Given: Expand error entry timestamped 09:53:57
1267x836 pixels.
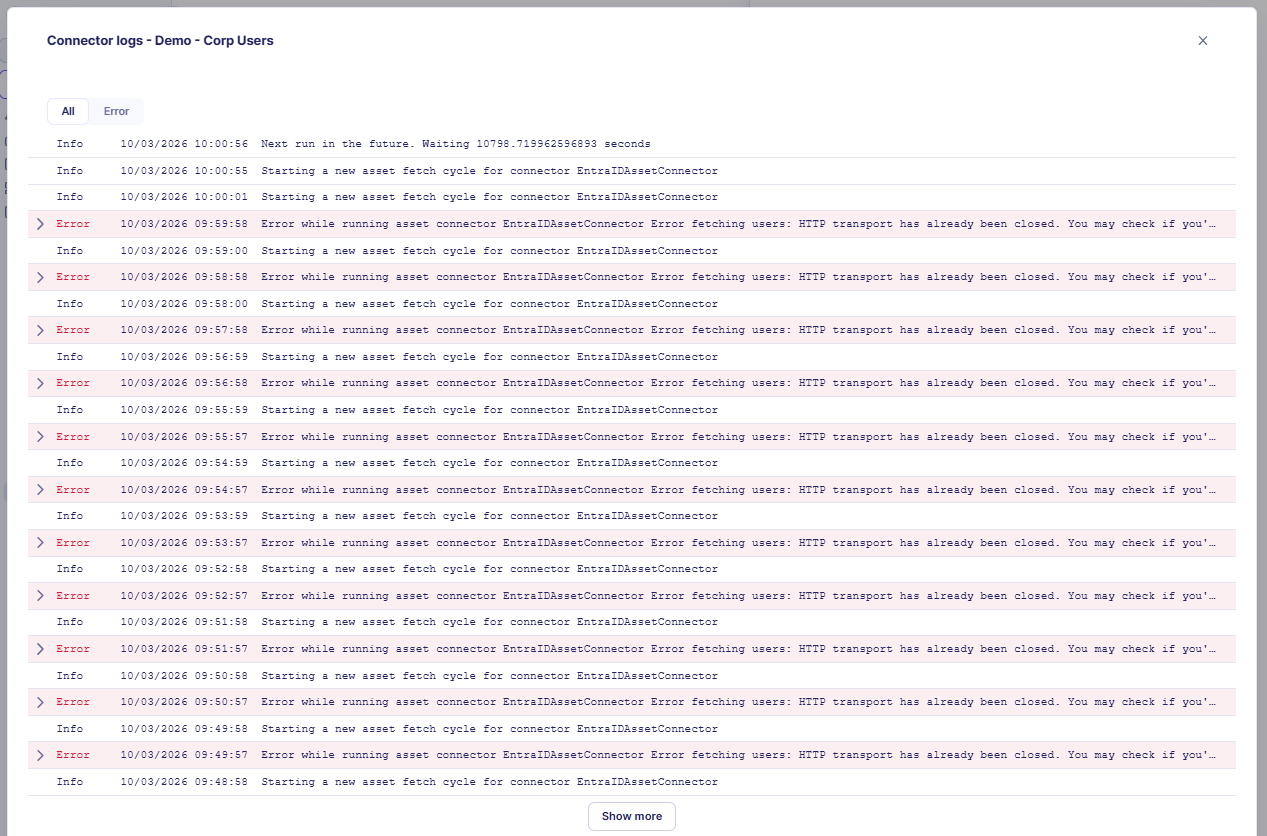Looking at the screenshot, I should 40,543.
